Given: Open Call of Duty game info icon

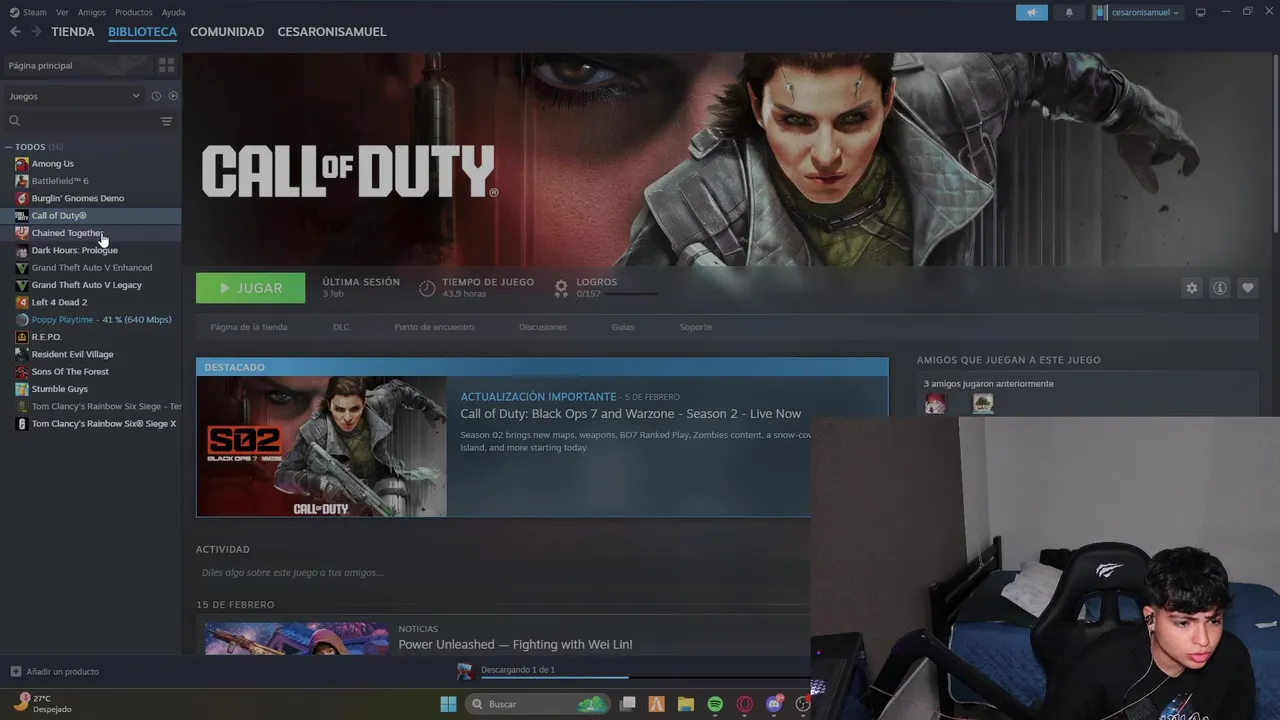Looking at the screenshot, I should point(1219,288).
